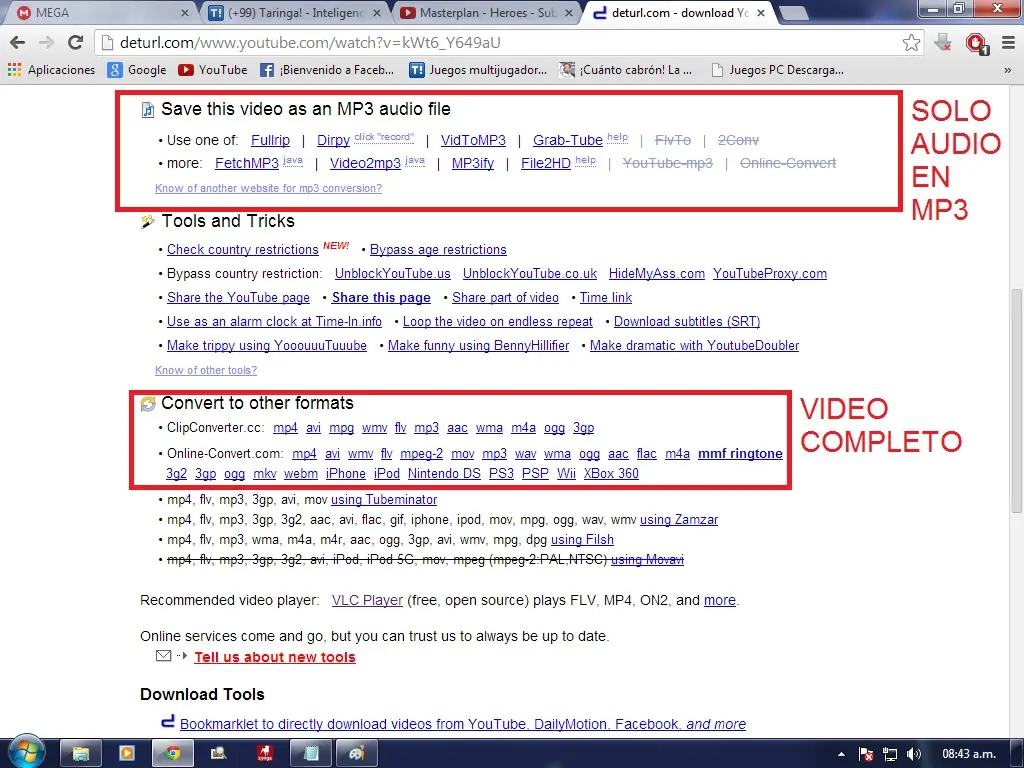Image resolution: width=1024 pixels, height=768 pixels.
Task: Click Tell us about new tools link
Action: [275, 658]
